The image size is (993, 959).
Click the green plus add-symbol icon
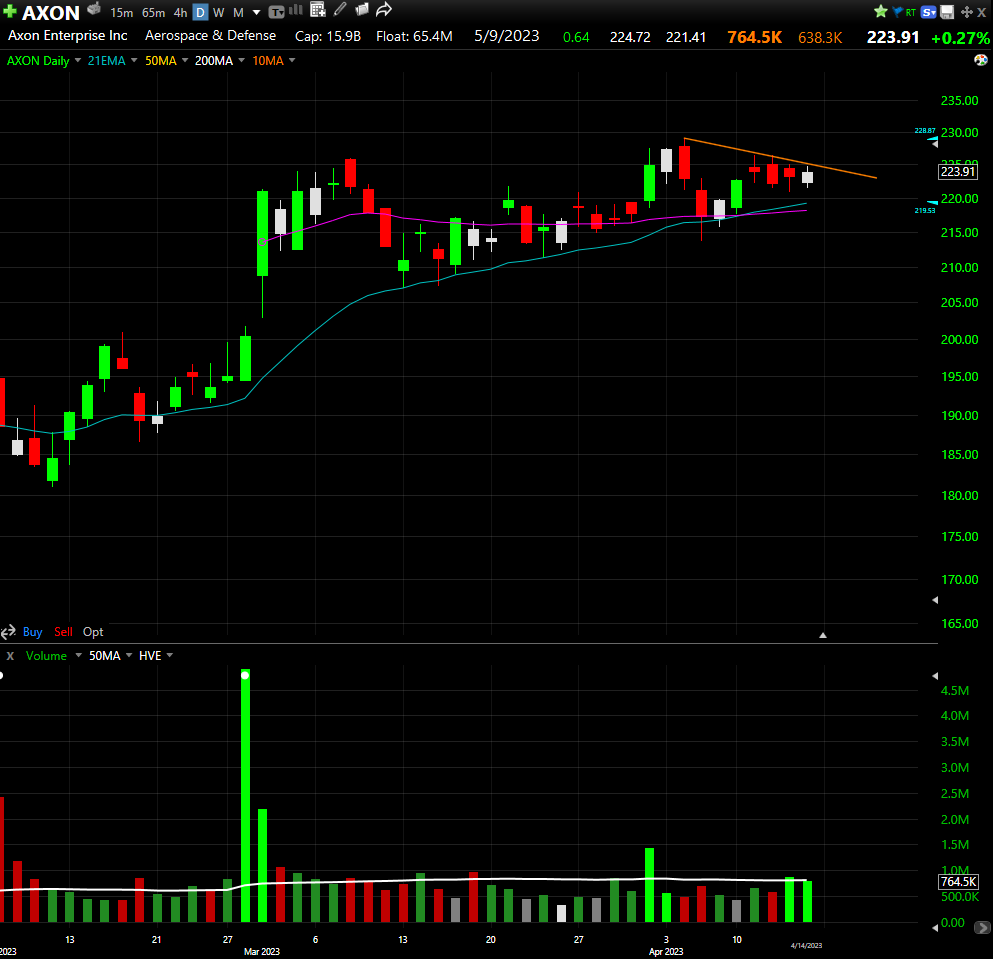coord(9,11)
